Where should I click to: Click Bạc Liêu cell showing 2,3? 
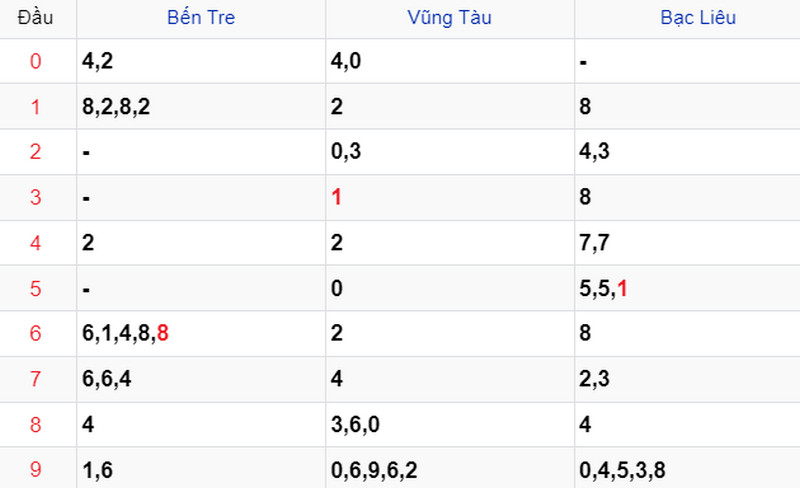click(x=687, y=379)
